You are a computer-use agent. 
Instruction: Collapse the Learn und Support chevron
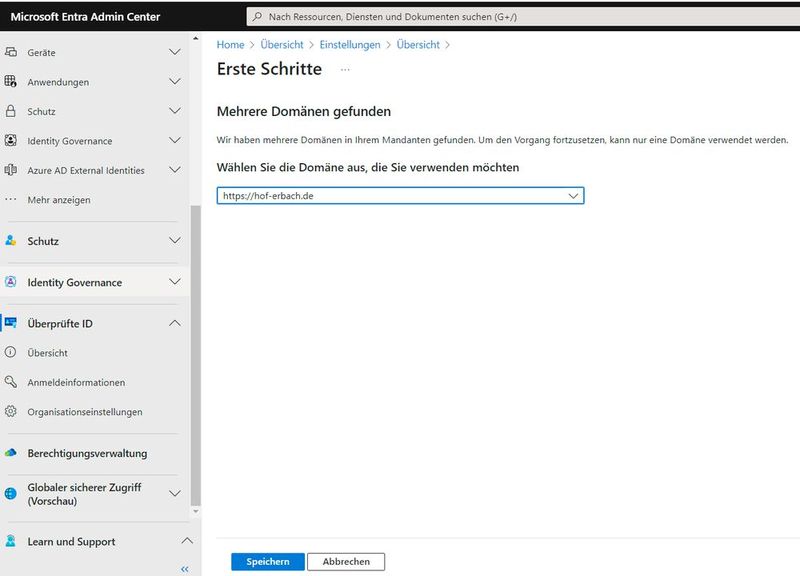(187, 540)
